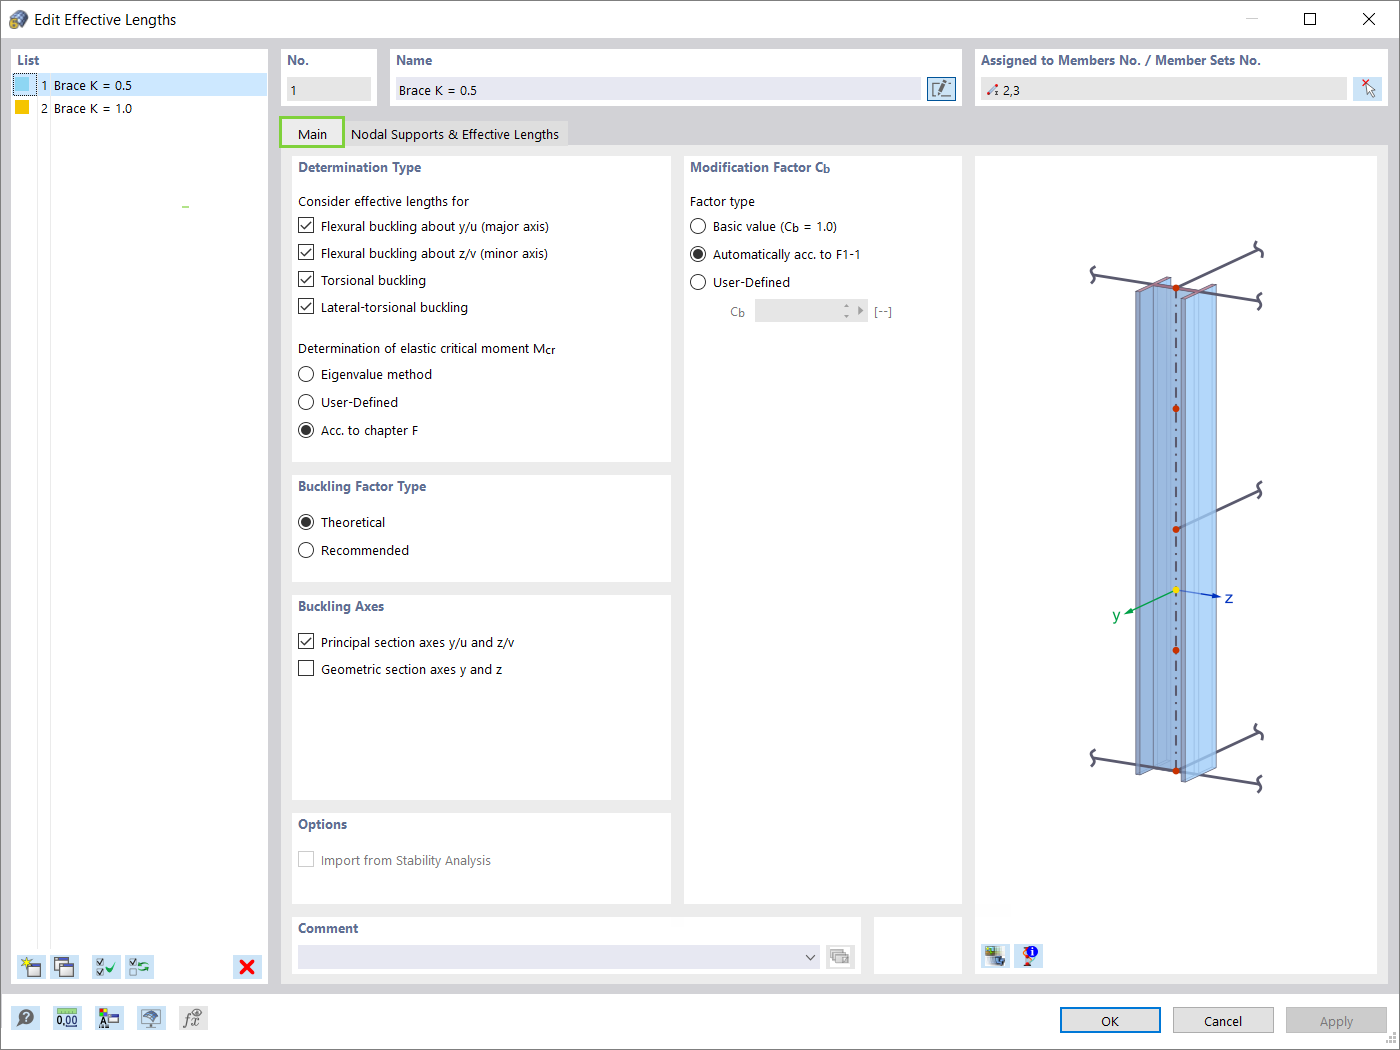Open Nodal Supports & Effective Lengths tab
1400x1050 pixels.
click(x=455, y=134)
